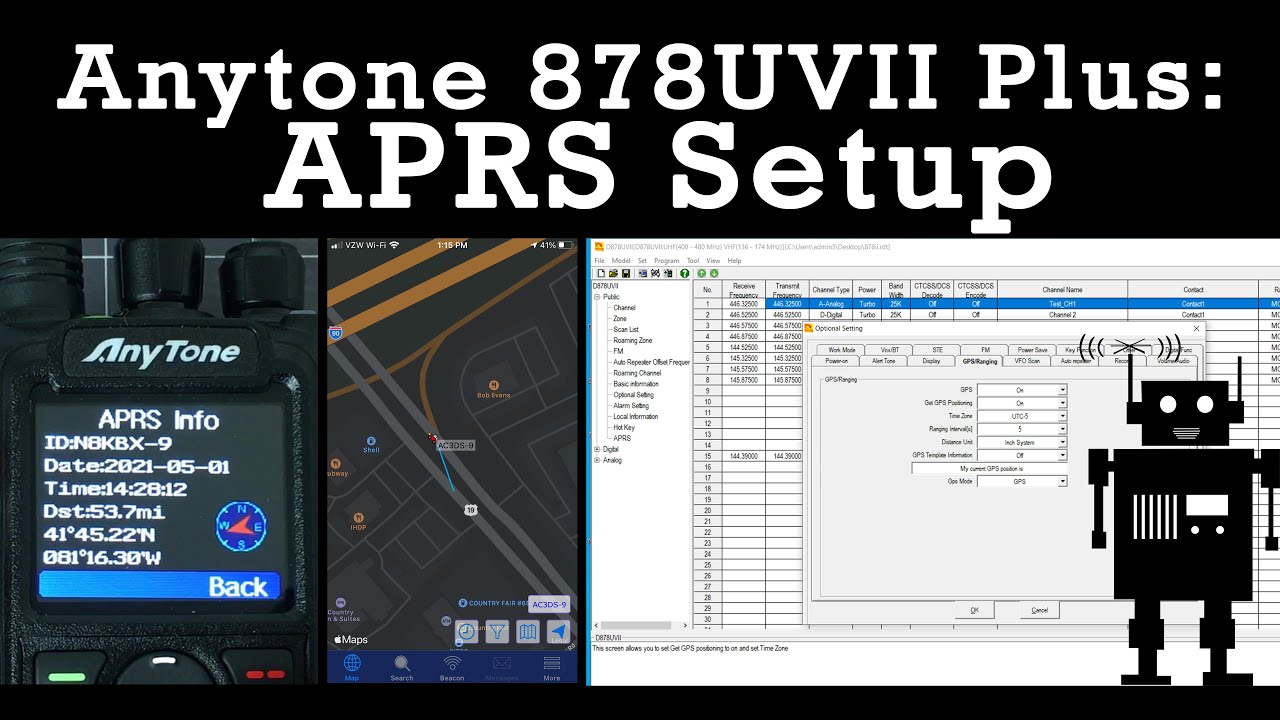This screenshot has height=720, width=1280.
Task: Expand the Digital tree node
Action: point(597,449)
